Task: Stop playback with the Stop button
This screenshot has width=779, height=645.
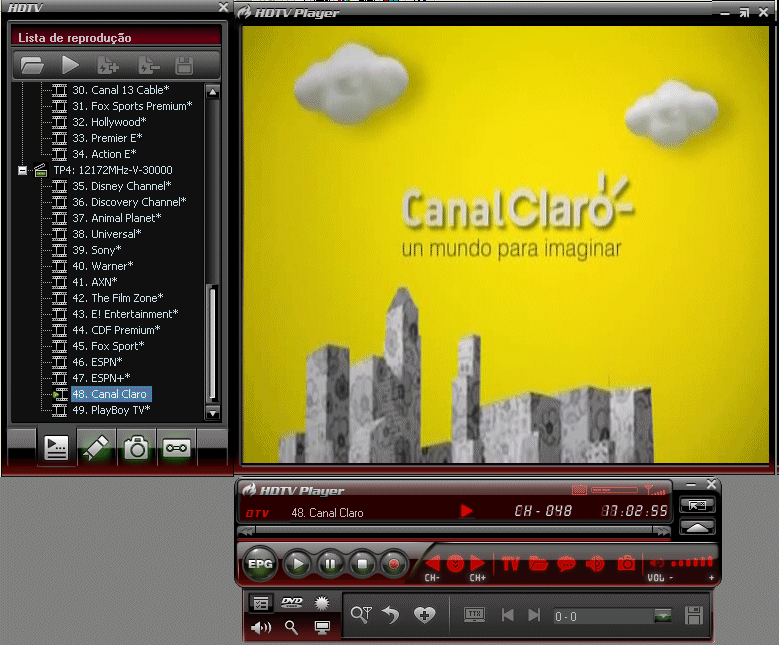Action: tap(362, 564)
